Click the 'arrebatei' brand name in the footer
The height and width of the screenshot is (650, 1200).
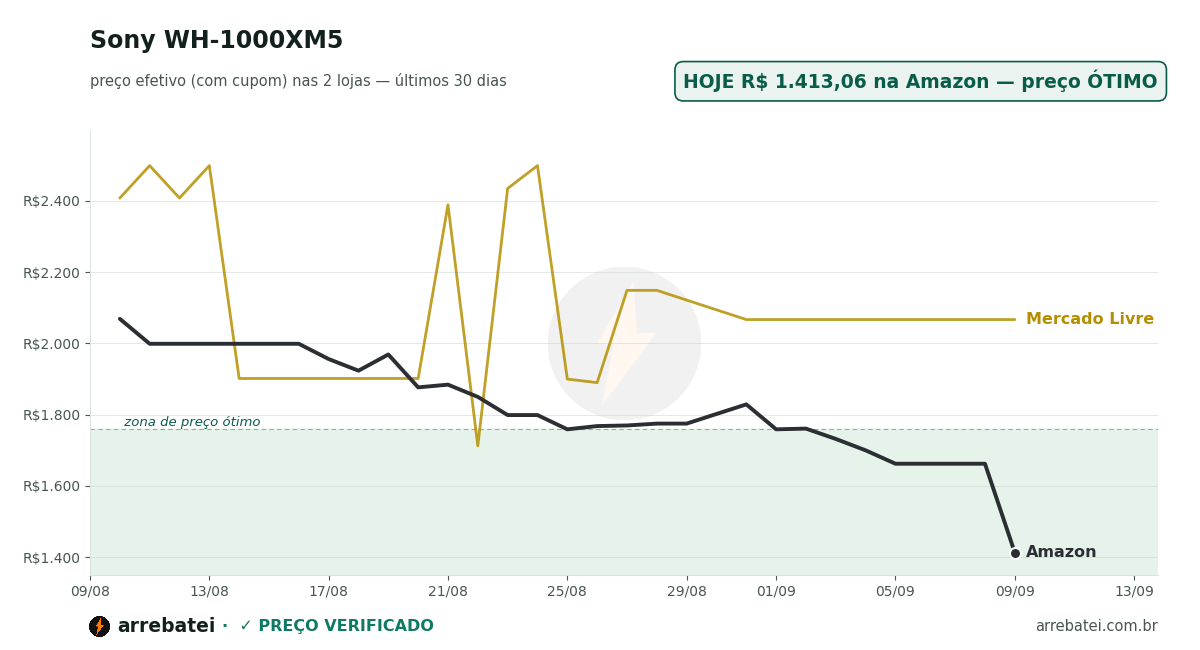click(x=166, y=626)
